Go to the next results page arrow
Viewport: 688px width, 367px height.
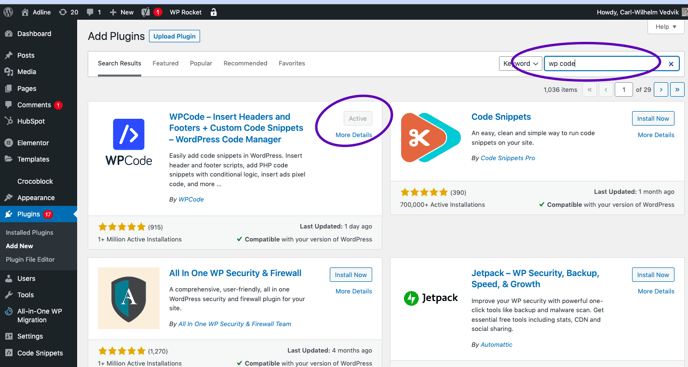661,90
